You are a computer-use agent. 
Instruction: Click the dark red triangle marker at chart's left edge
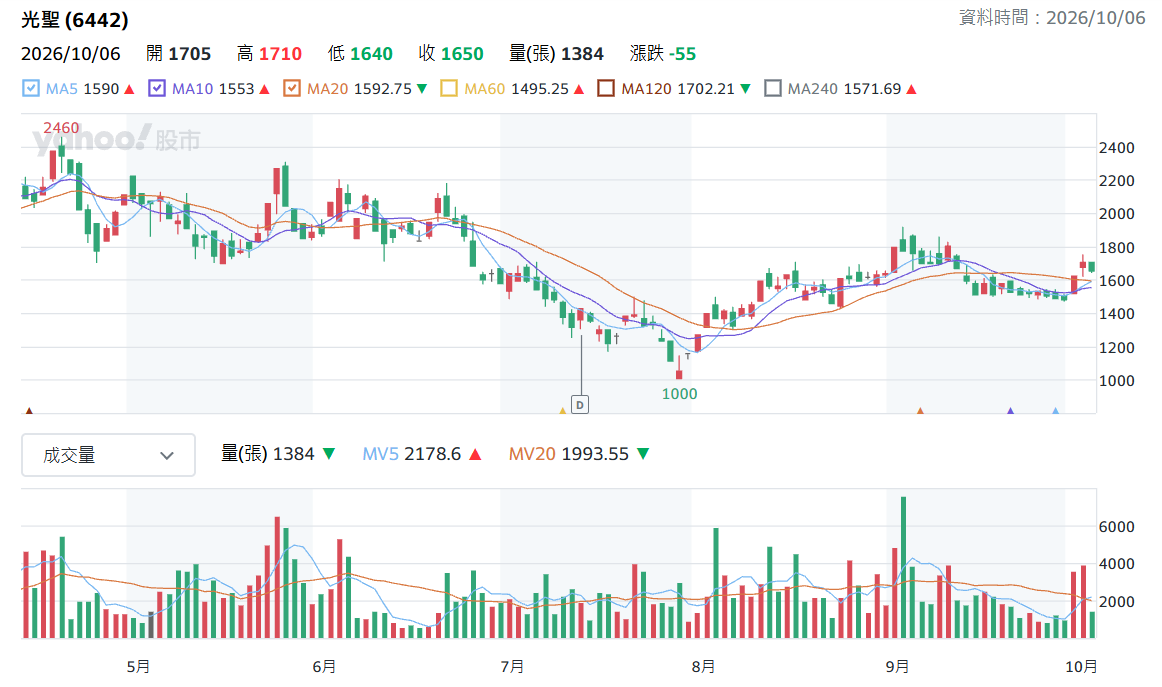(x=29, y=410)
